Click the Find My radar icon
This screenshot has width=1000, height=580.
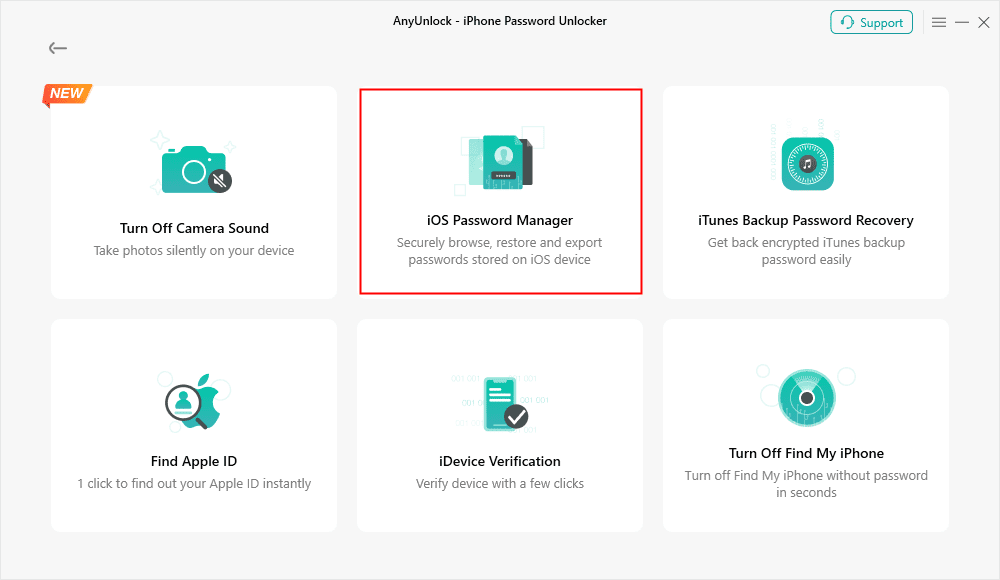coord(807,398)
